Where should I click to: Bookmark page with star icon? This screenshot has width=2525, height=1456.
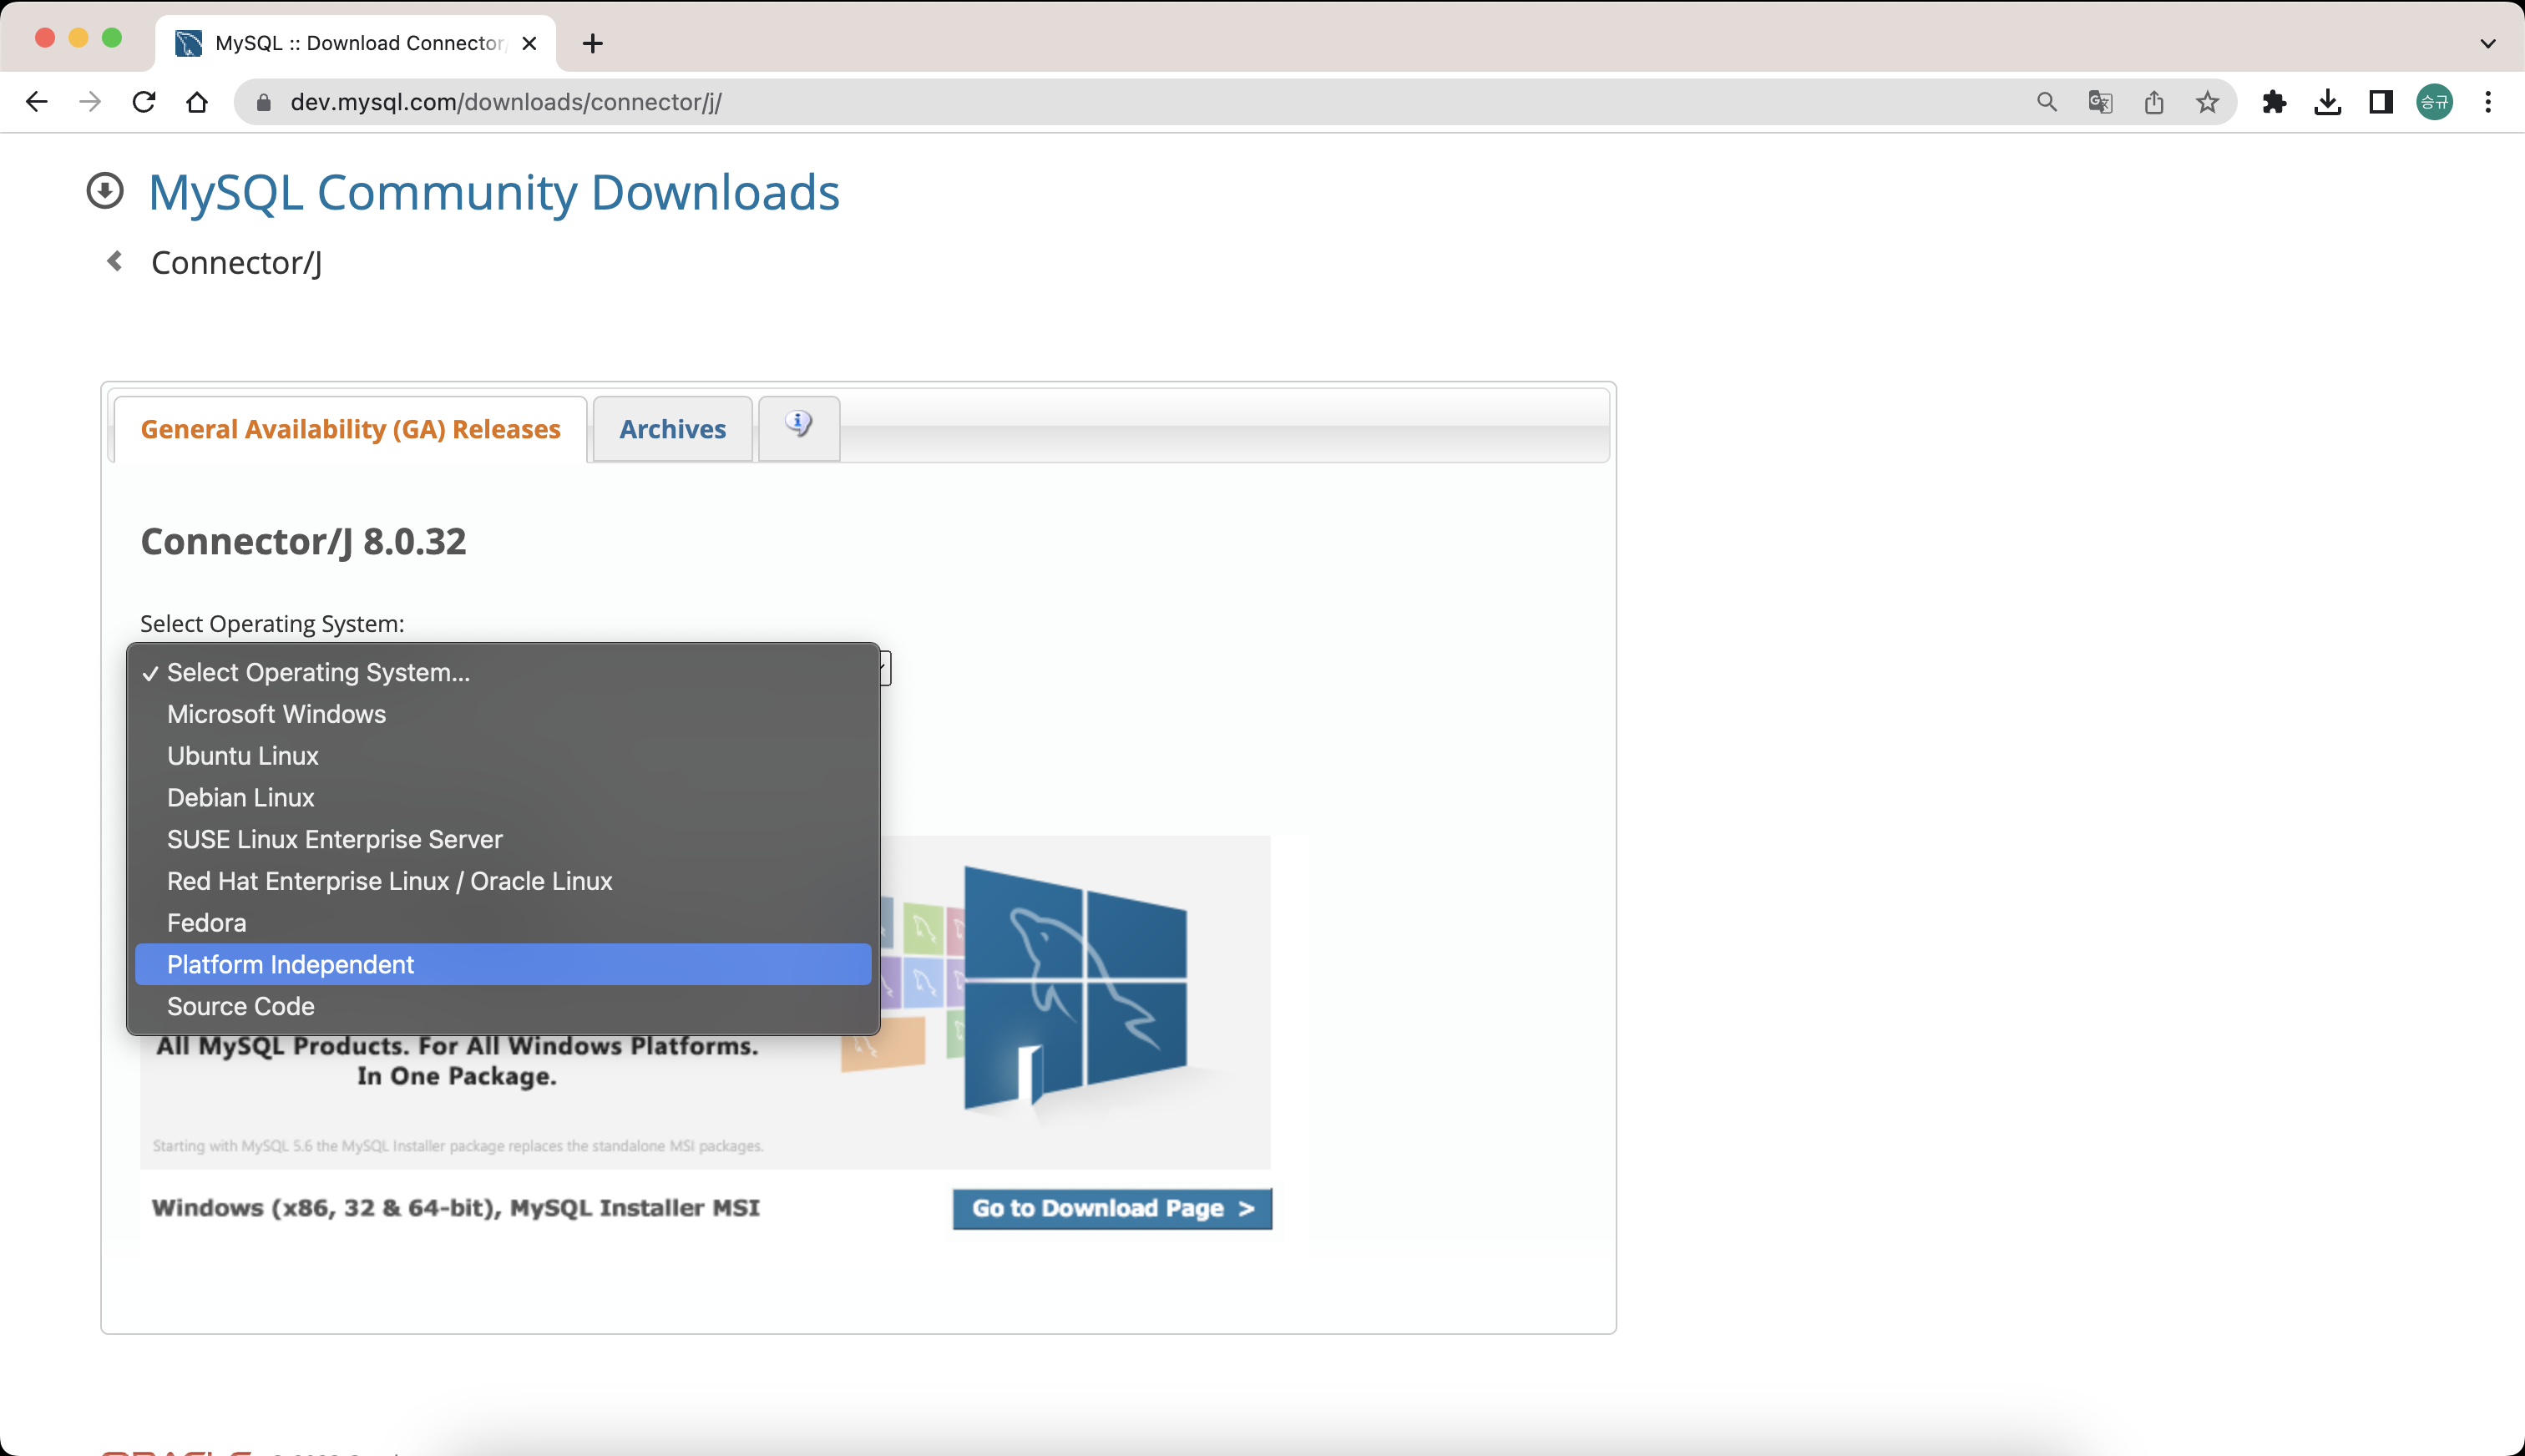click(x=2207, y=102)
